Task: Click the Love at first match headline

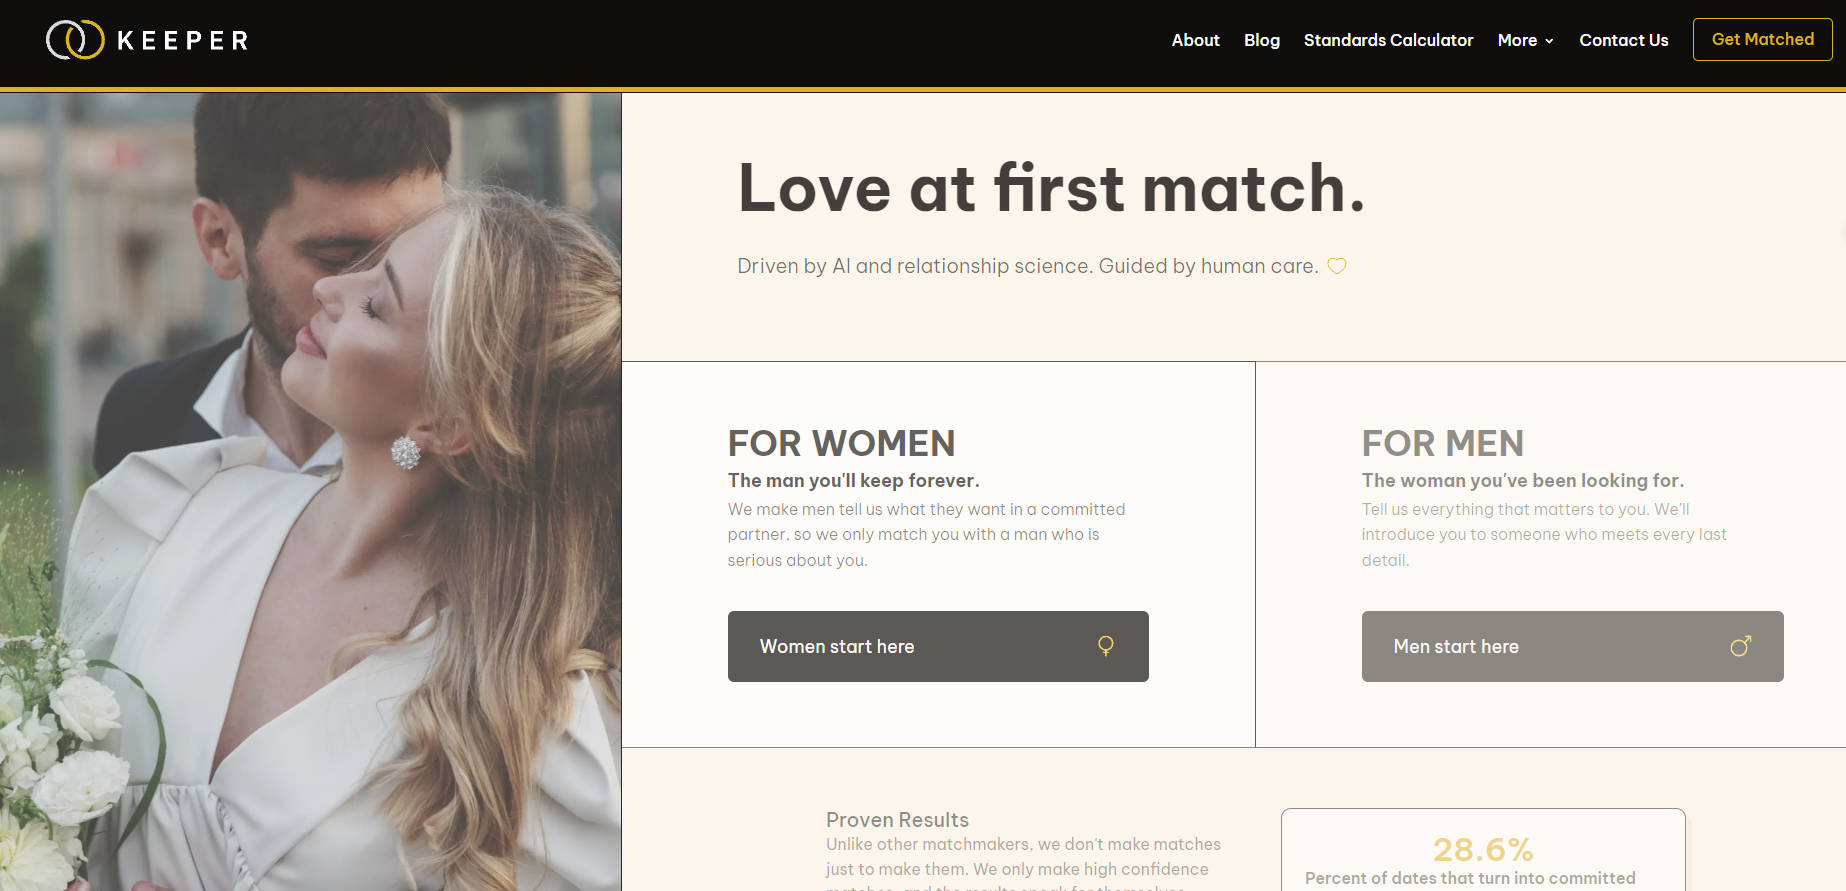Action: pyautogui.click(x=1051, y=188)
